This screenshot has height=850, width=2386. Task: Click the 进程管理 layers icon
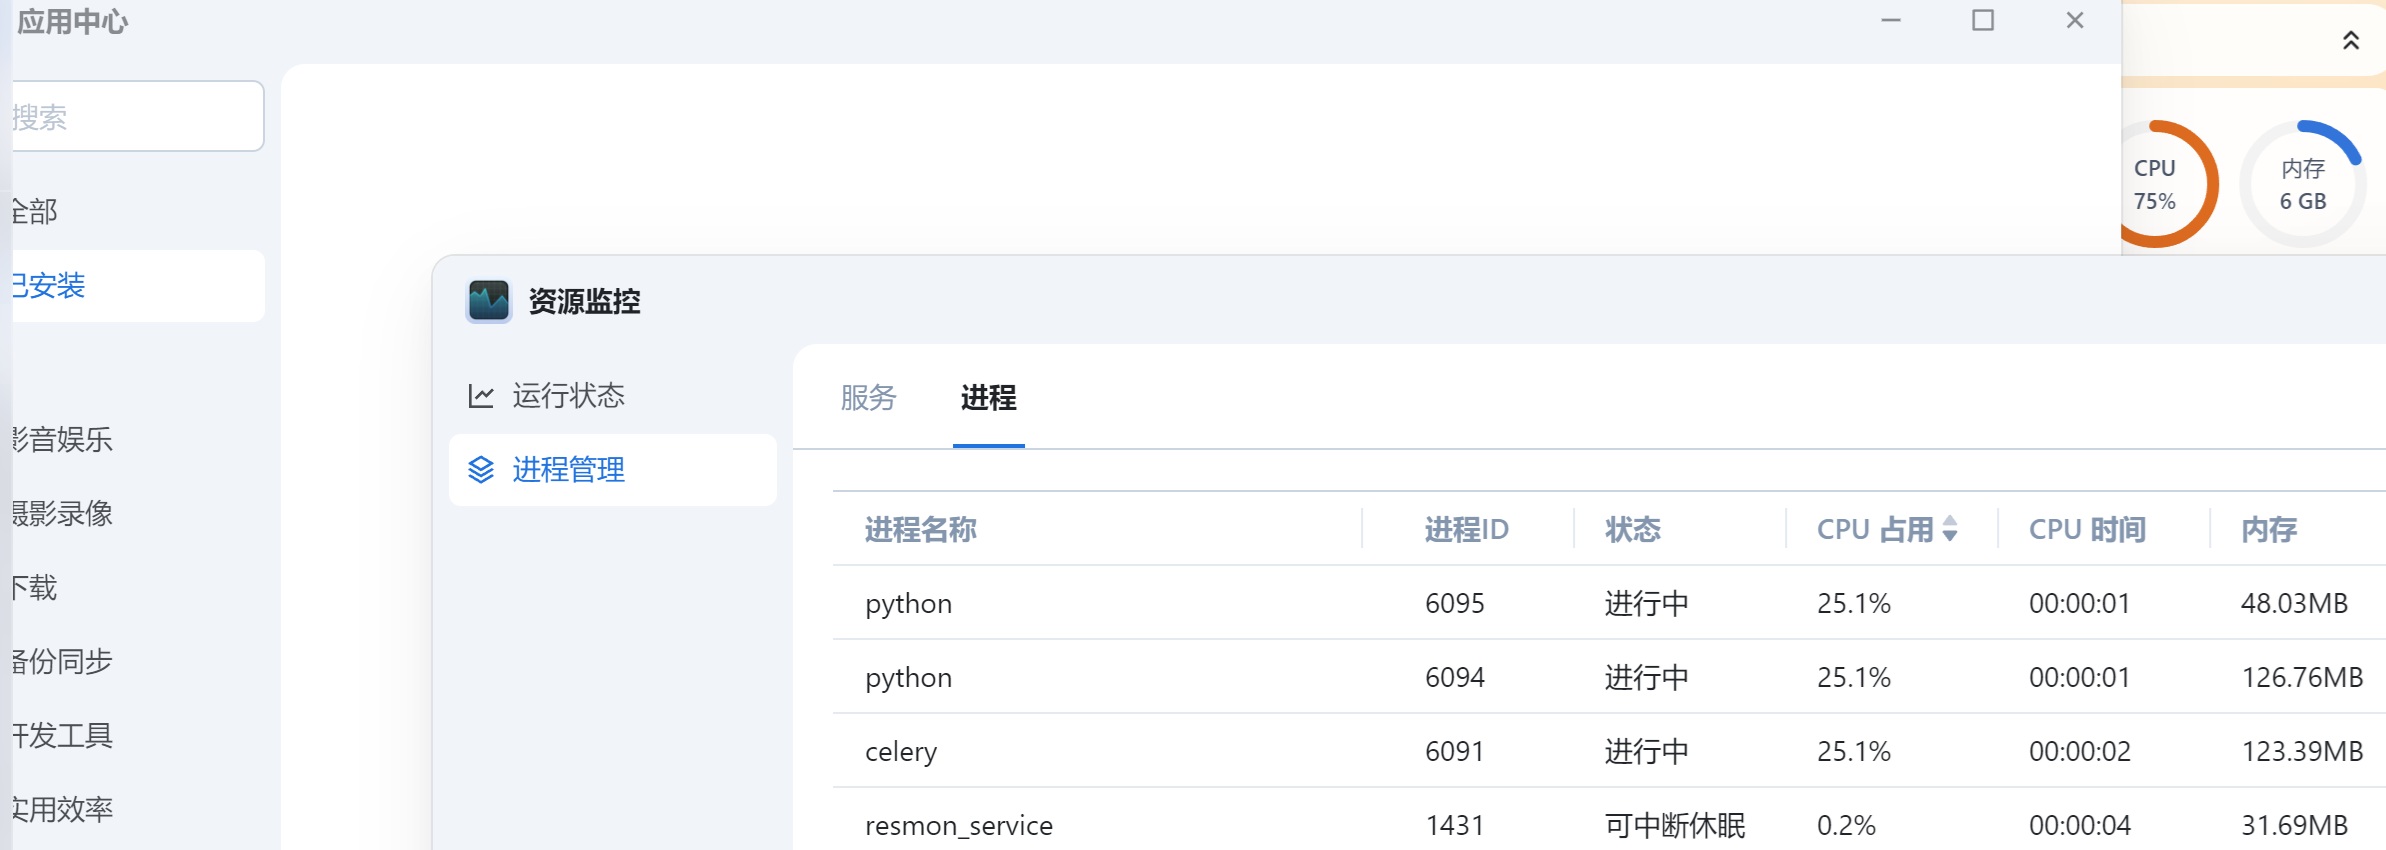[x=481, y=470]
